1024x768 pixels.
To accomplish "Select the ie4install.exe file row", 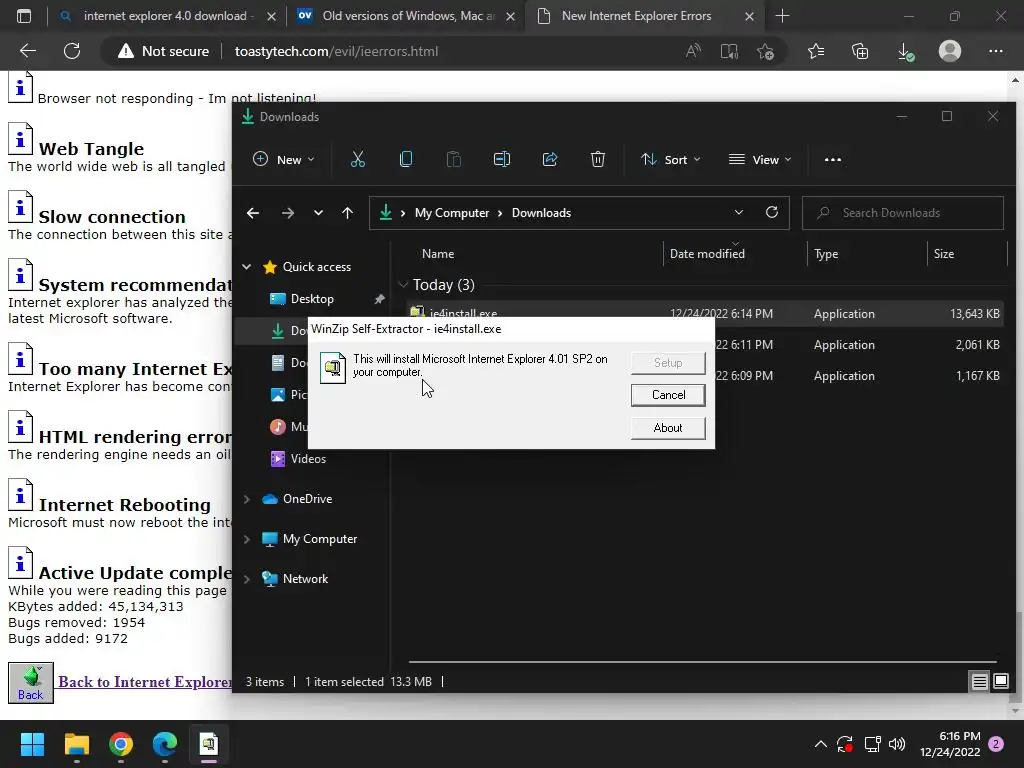I will 704,314.
